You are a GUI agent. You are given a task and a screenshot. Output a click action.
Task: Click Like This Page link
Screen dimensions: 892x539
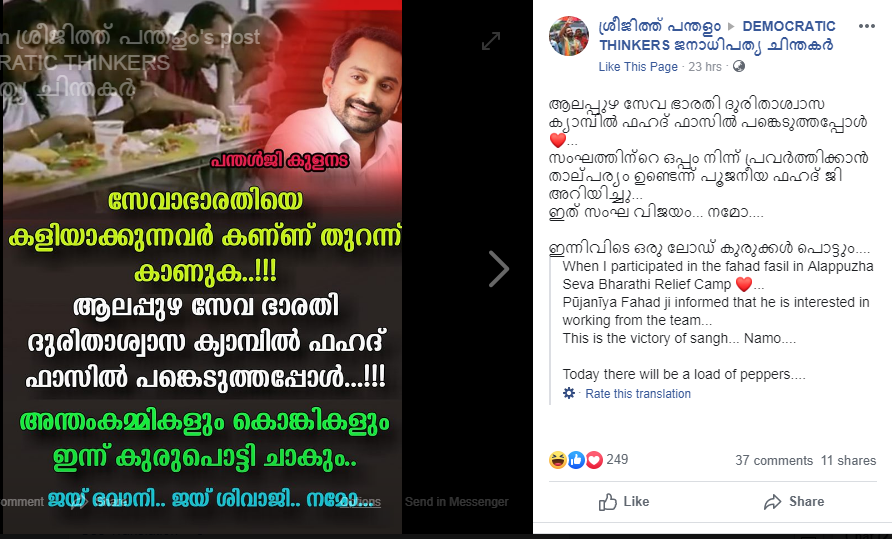[x=638, y=67]
